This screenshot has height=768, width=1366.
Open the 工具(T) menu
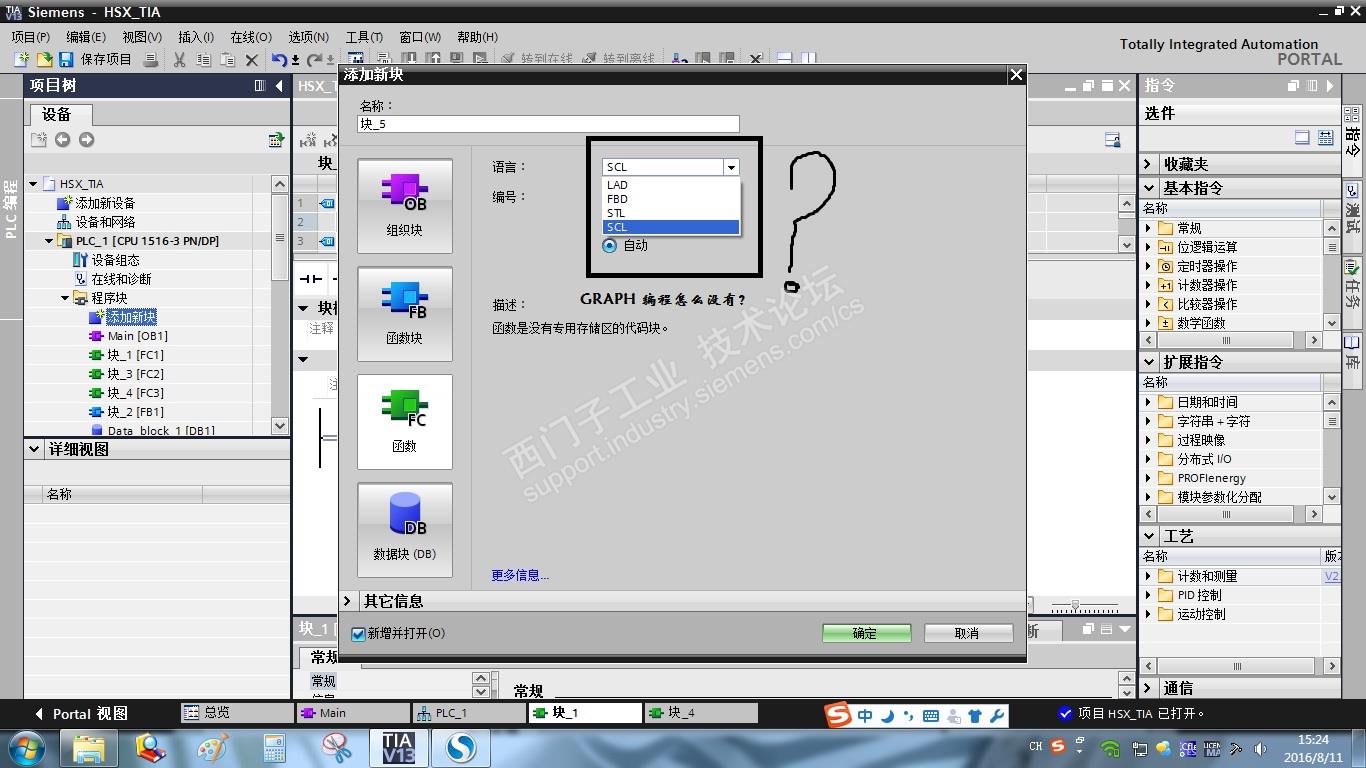point(364,37)
